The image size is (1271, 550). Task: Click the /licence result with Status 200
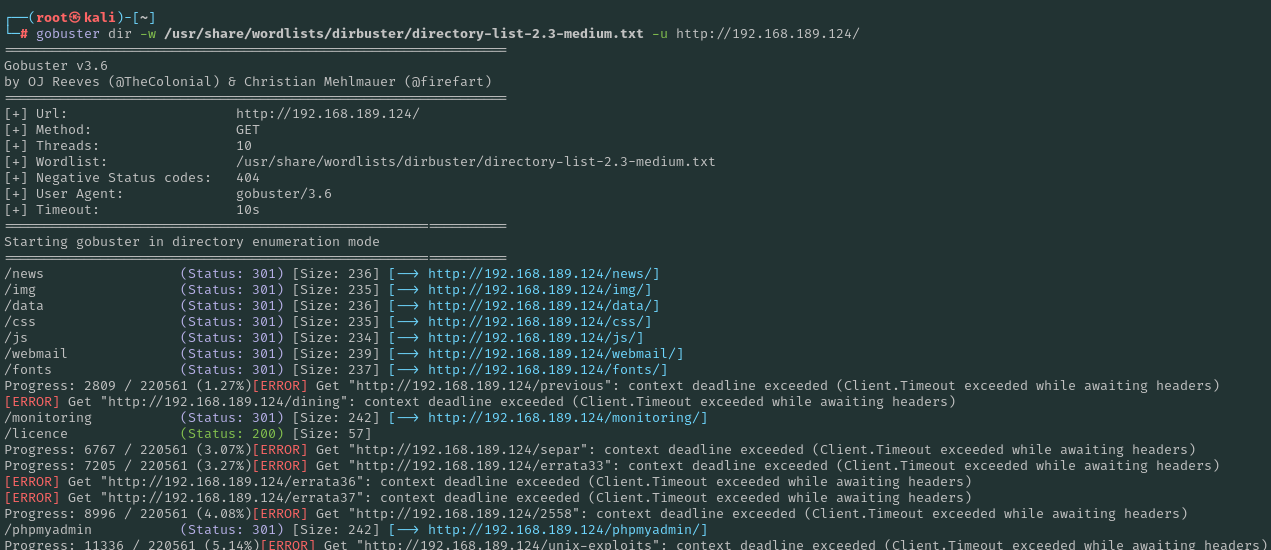point(36,434)
